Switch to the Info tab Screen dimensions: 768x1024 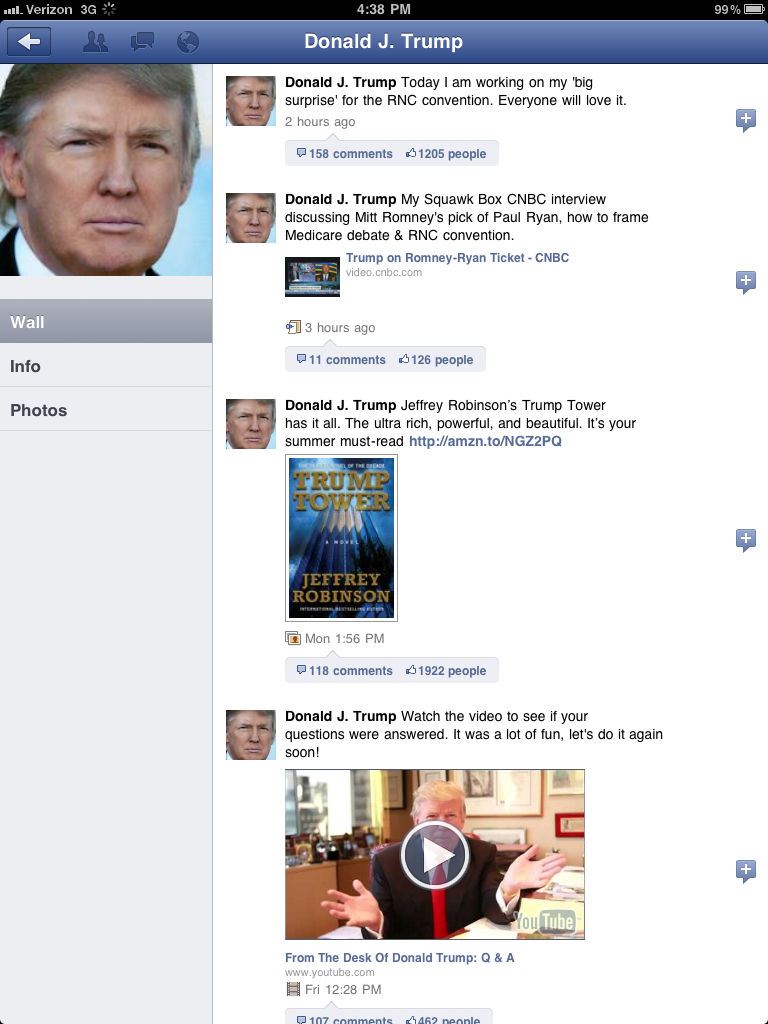106,366
